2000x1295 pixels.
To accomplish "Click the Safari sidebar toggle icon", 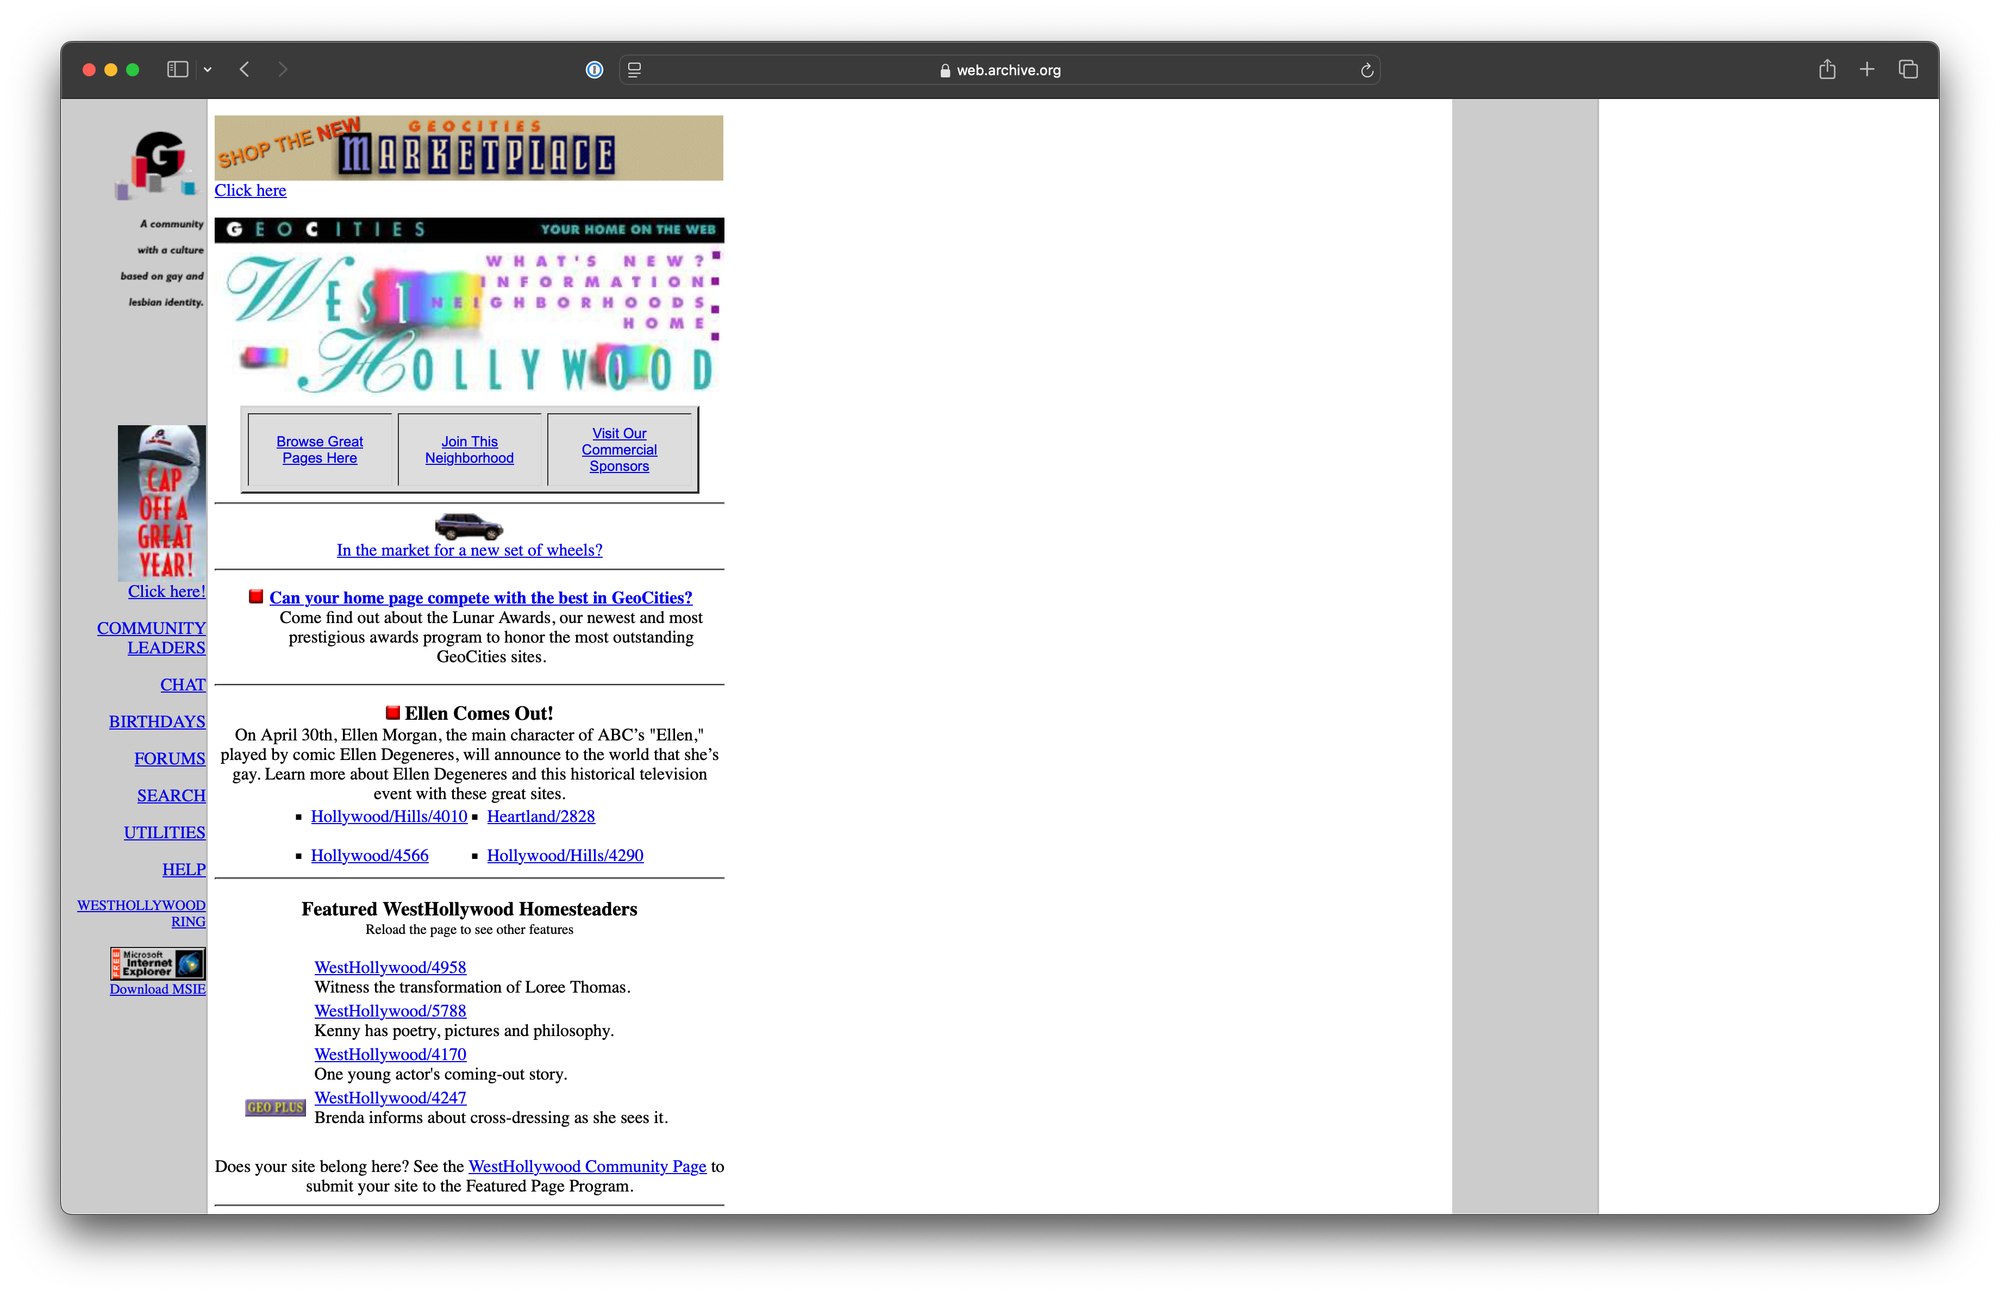I will point(177,69).
